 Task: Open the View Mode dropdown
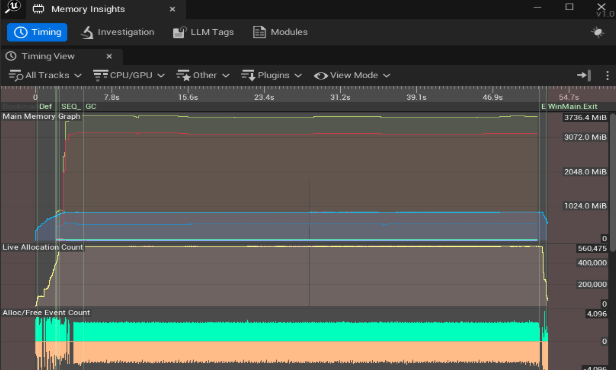[x=352, y=75]
